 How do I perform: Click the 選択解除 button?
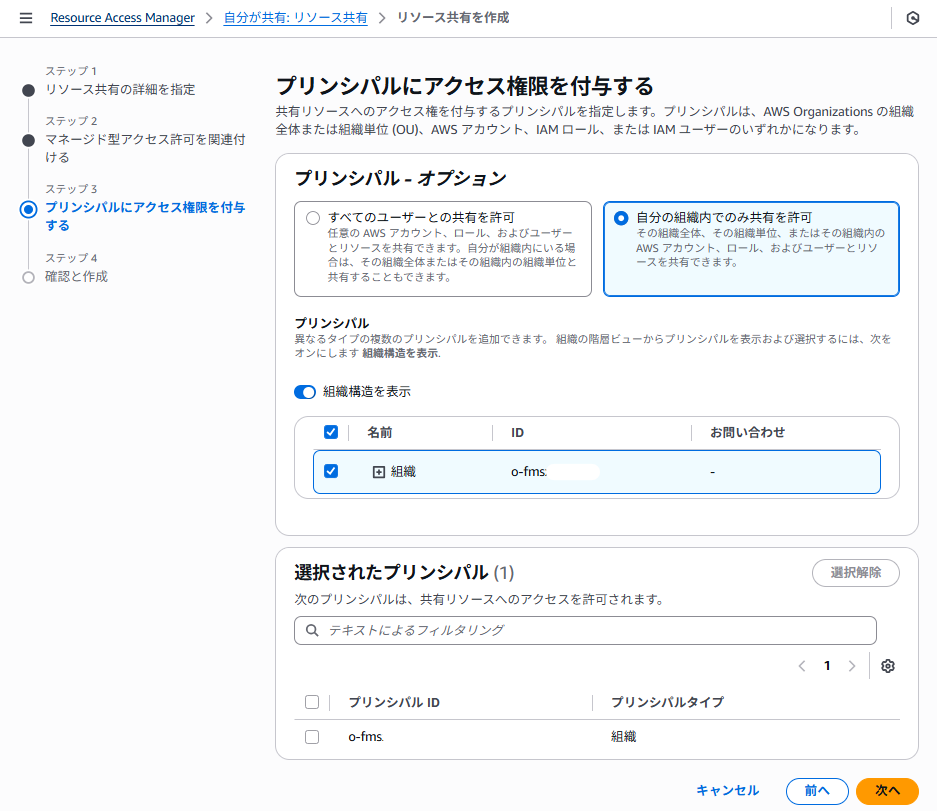855,573
